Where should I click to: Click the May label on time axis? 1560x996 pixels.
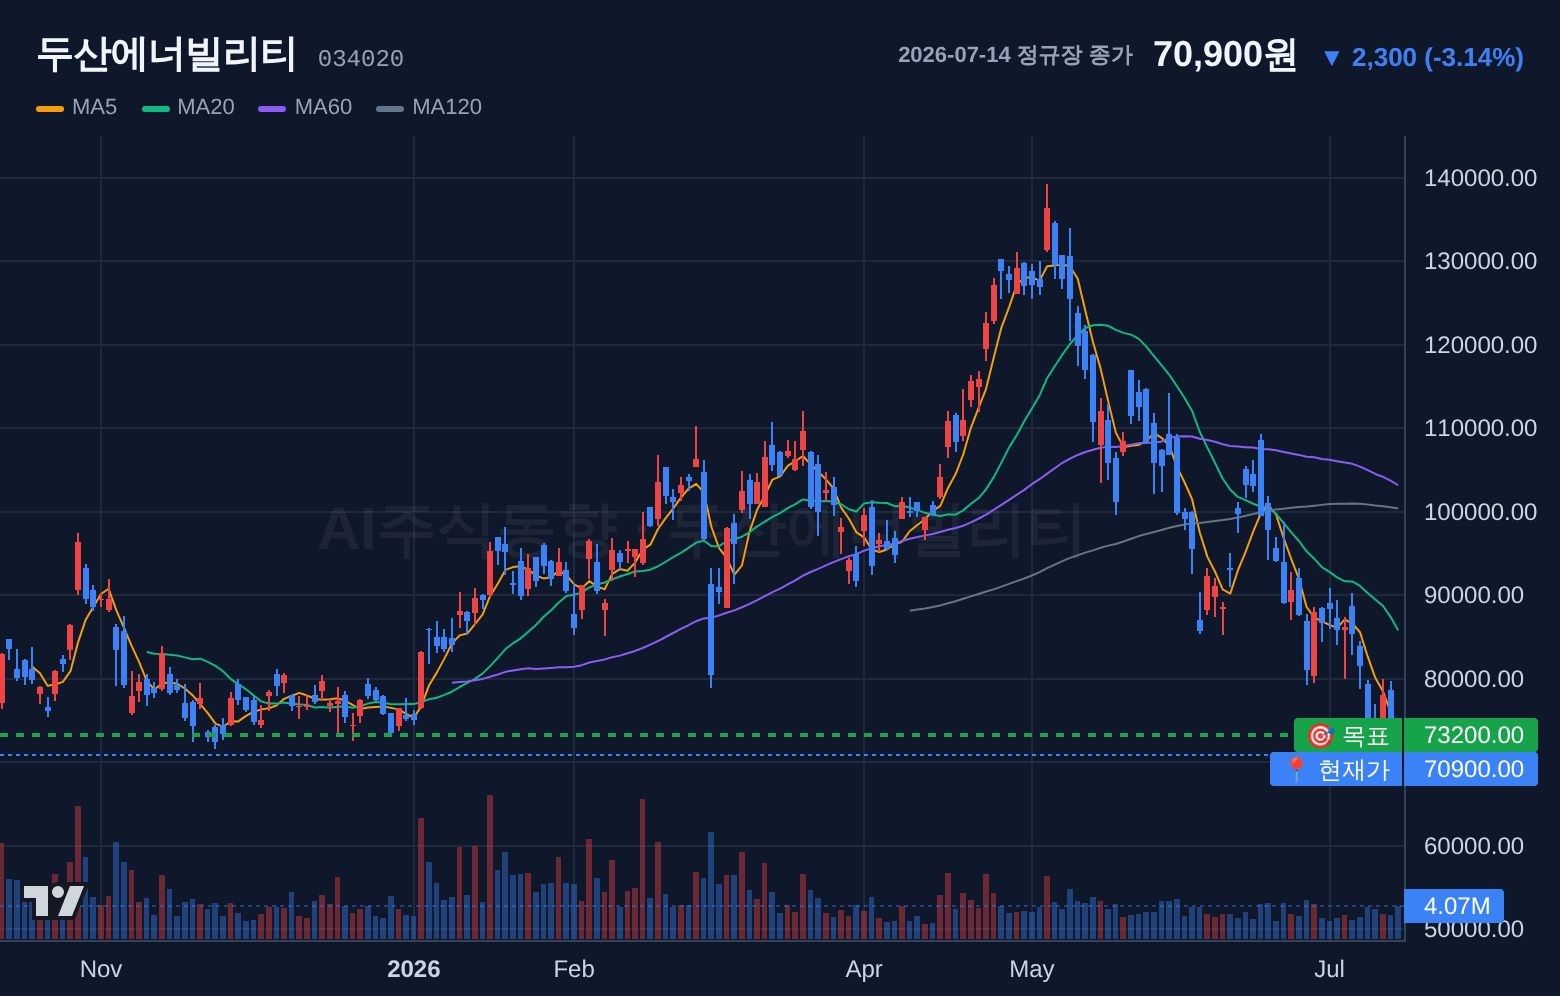[1032, 969]
